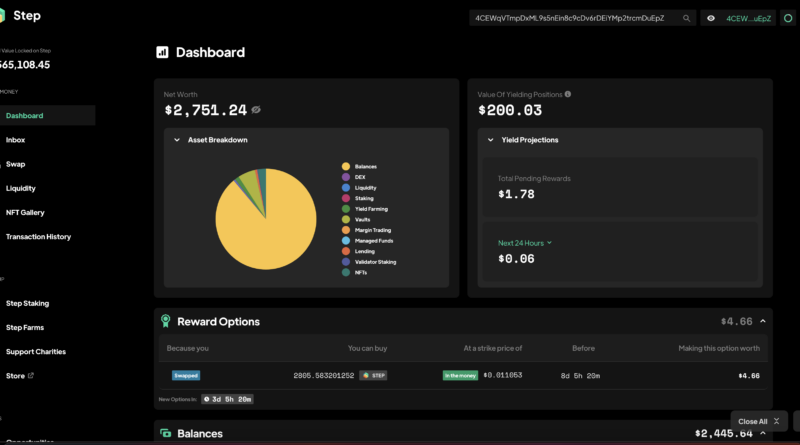800x445 pixels.
Task: Click the STEP token badge in rewards row
Action: [x=373, y=375]
